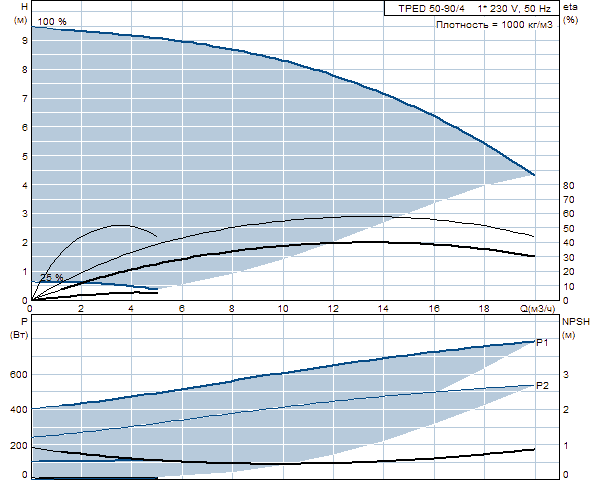Click the "600" value on power axis
Screen dimensions: 592x480
[19, 375]
